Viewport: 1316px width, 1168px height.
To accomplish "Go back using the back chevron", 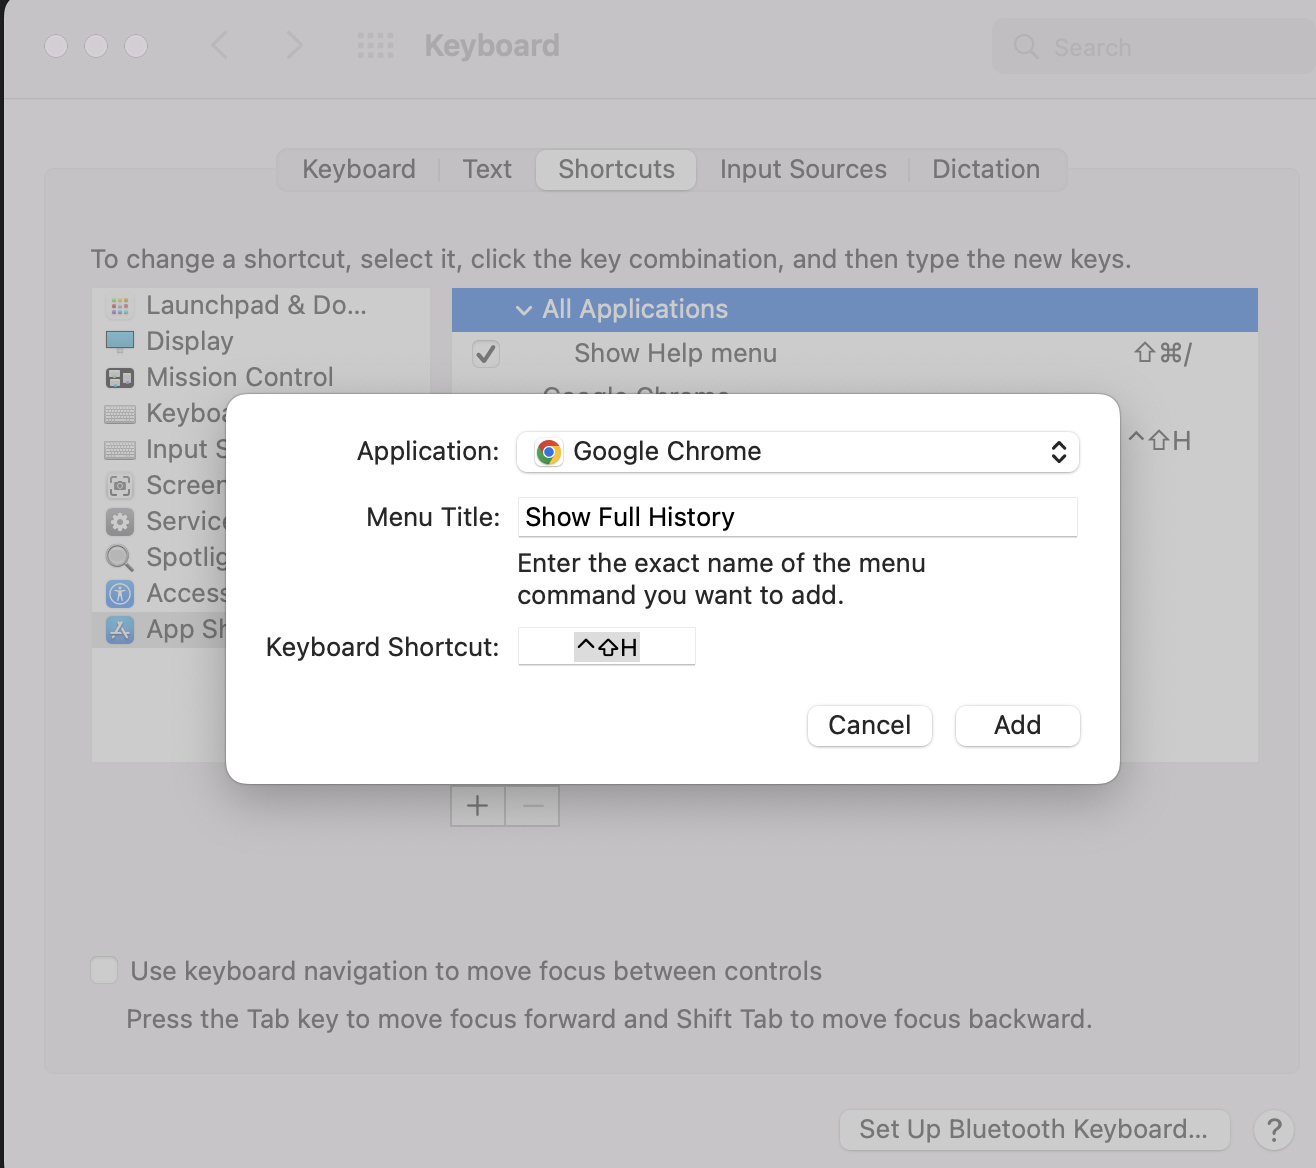I will coord(220,45).
